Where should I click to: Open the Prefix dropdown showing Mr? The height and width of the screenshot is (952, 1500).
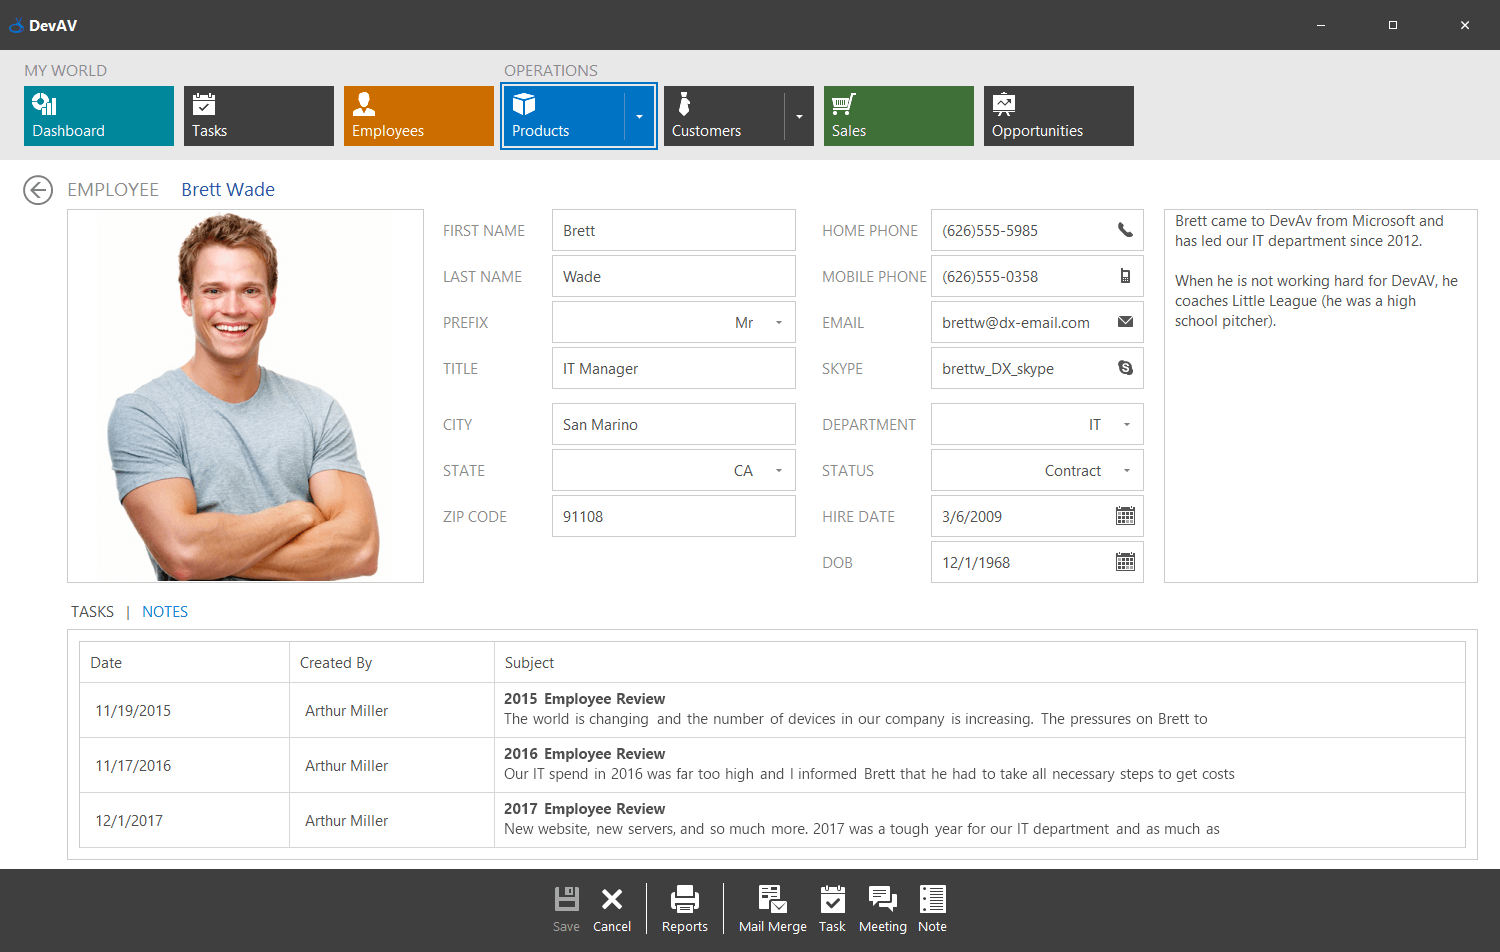tap(779, 322)
